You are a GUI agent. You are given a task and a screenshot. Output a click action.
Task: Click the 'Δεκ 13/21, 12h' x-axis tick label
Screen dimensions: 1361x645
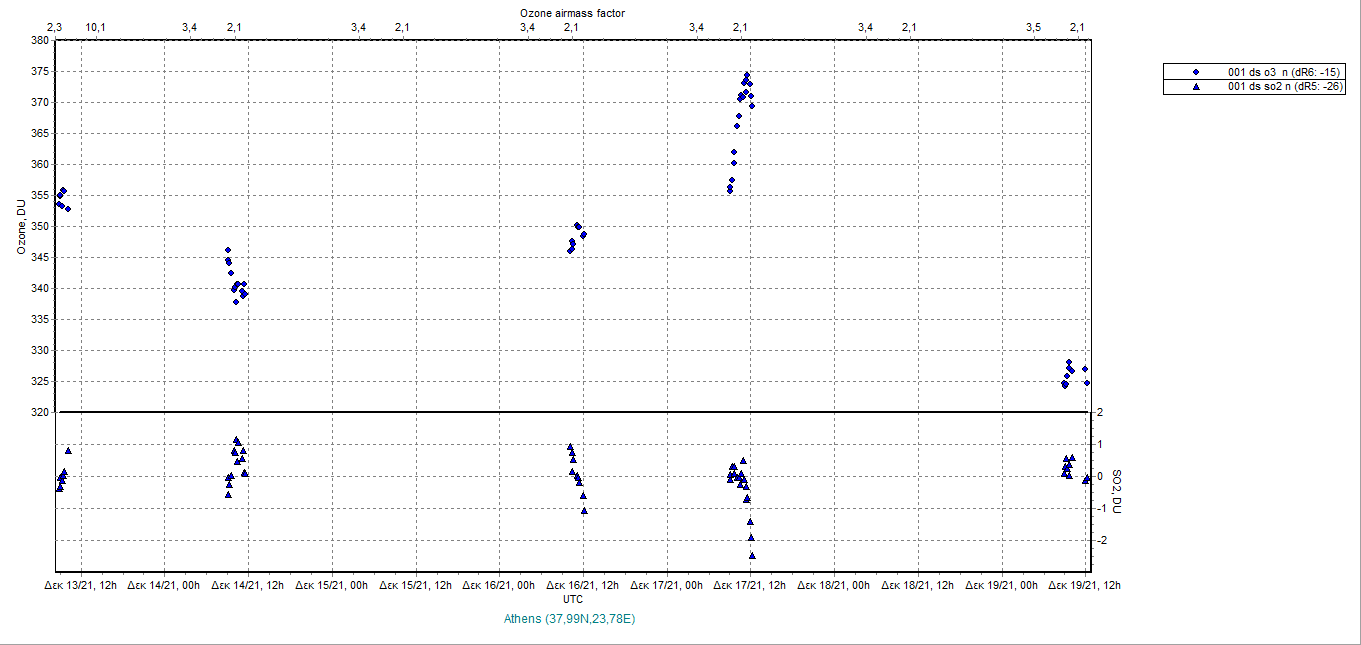[81, 585]
